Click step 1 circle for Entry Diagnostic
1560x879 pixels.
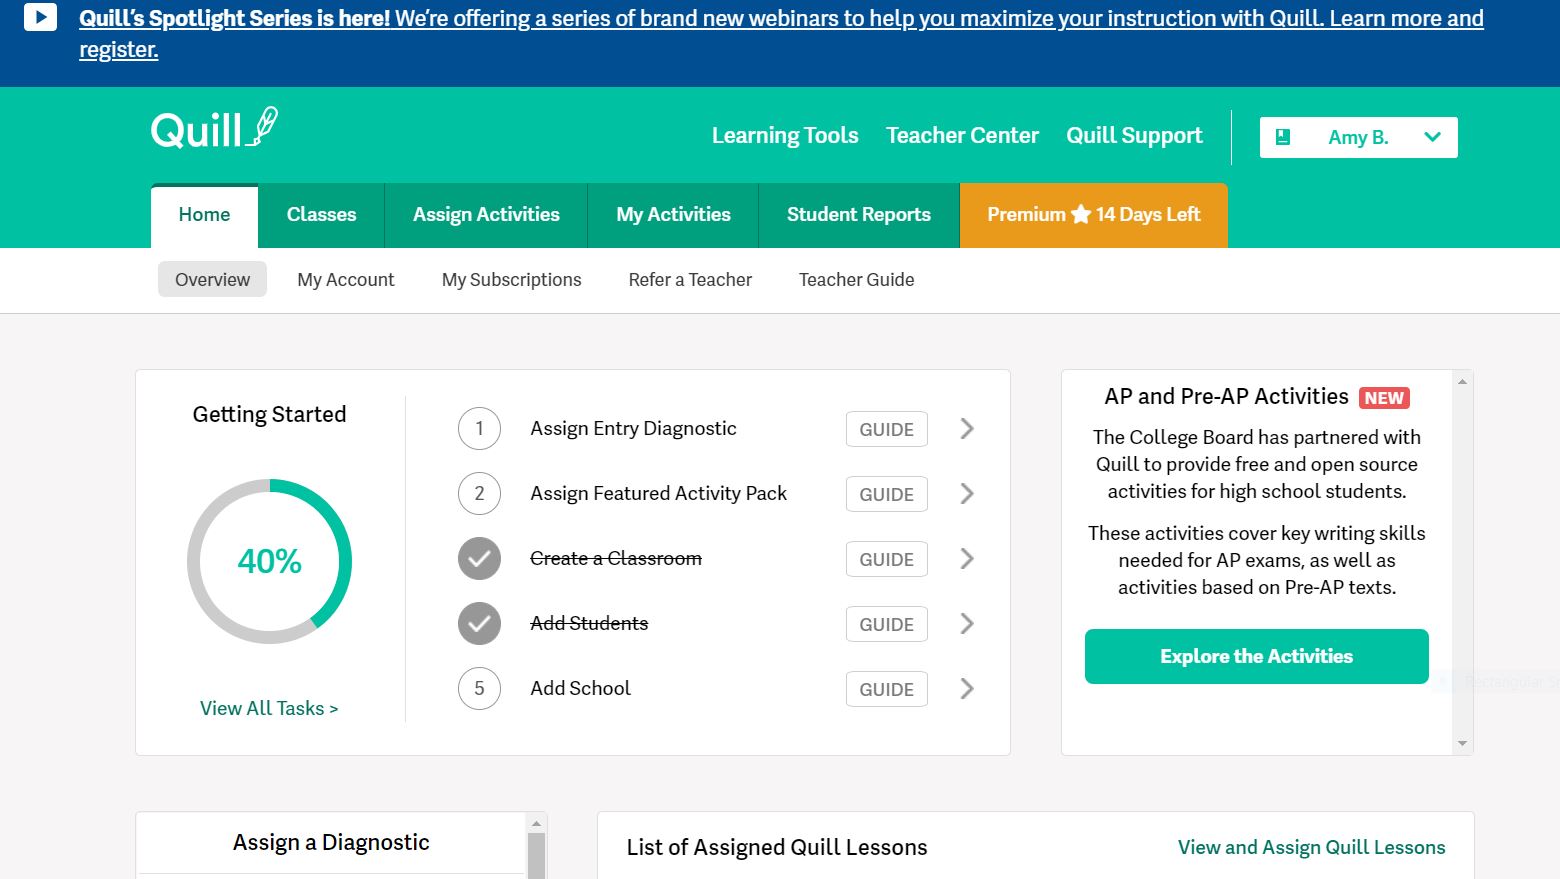pos(479,429)
